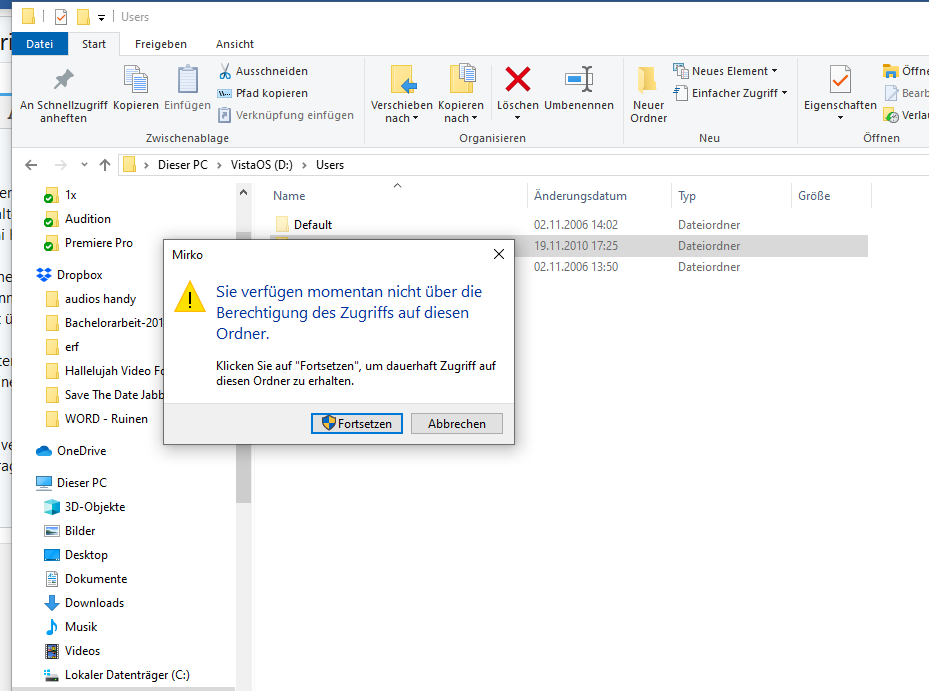Select Ausschneiden scissors command

point(263,71)
